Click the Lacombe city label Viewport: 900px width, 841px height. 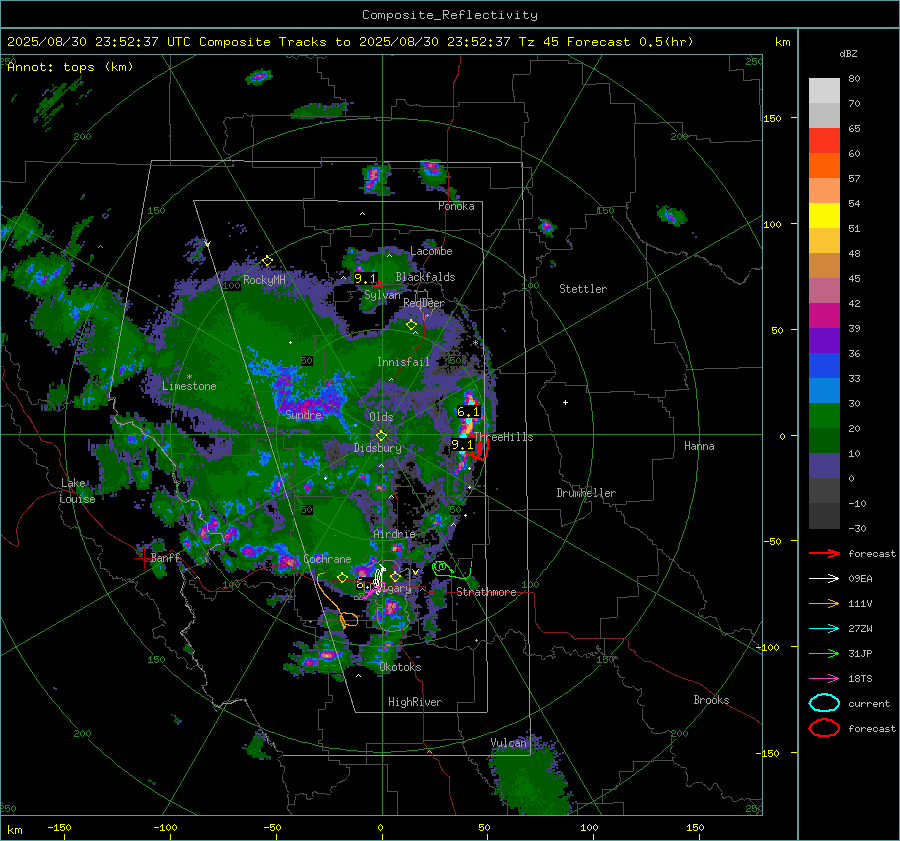click(431, 251)
